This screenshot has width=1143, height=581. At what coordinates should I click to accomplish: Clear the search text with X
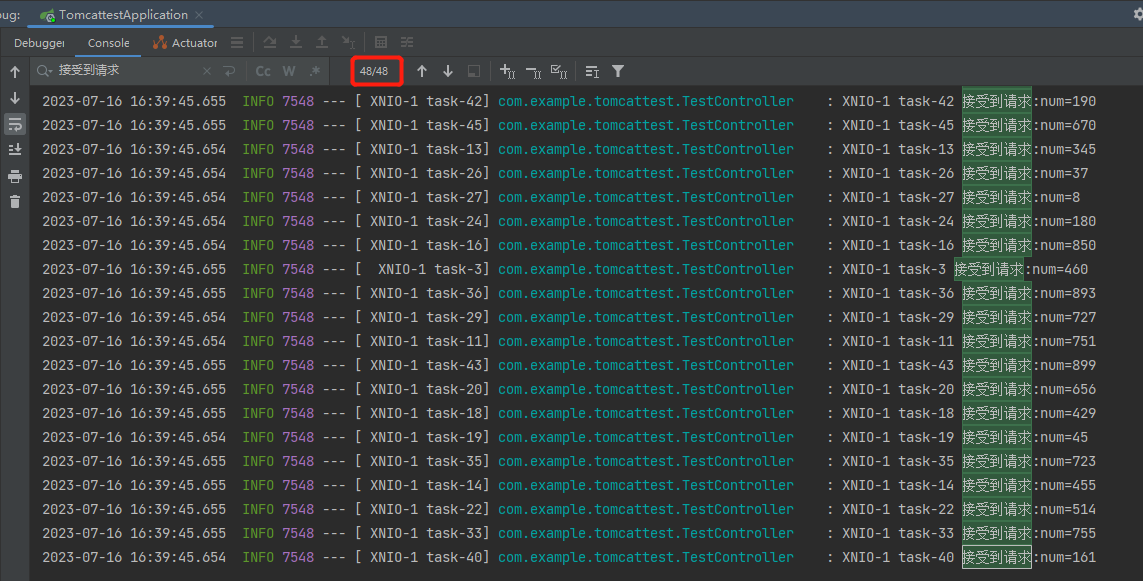point(207,71)
